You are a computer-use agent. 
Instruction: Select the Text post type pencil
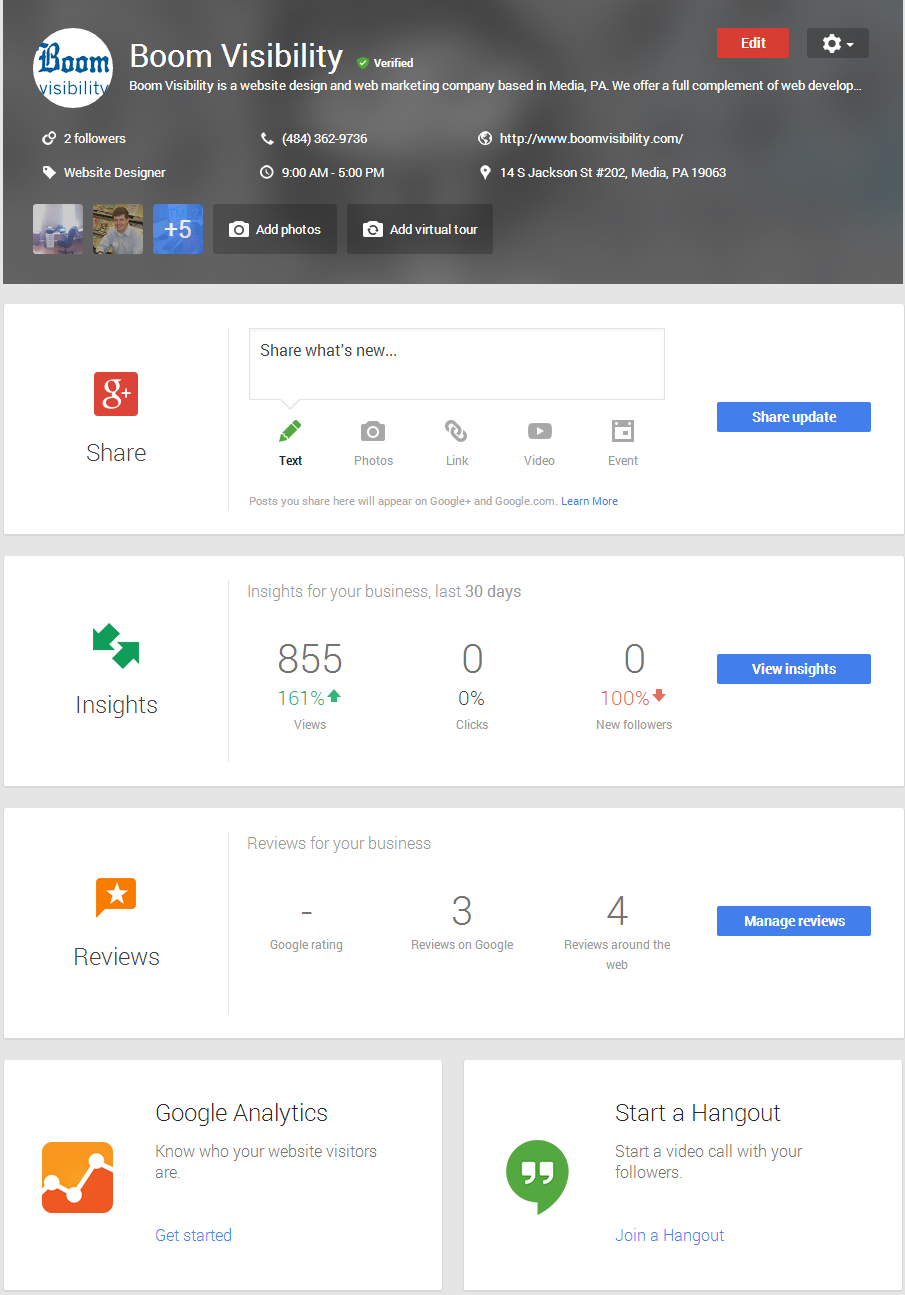point(290,431)
